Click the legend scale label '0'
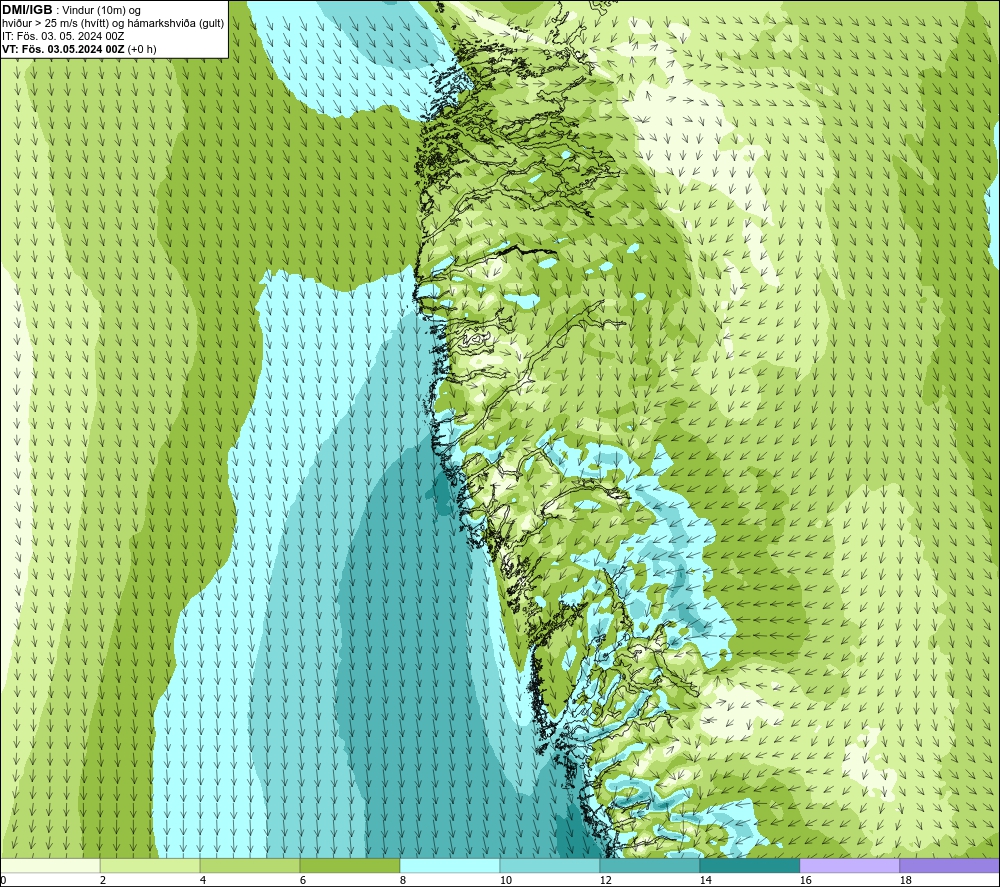The height and width of the screenshot is (887, 1000). pos(3,880)
